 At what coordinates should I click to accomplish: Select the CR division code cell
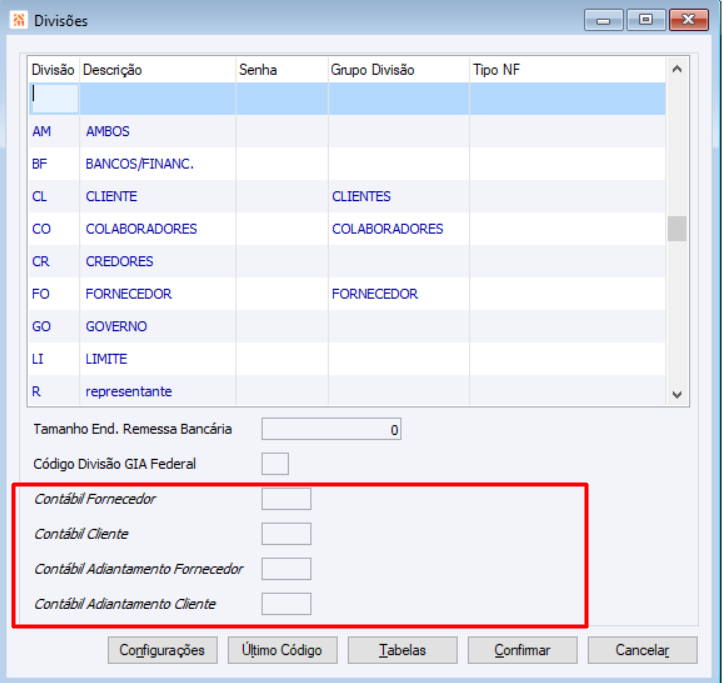[x=54, y=261]
